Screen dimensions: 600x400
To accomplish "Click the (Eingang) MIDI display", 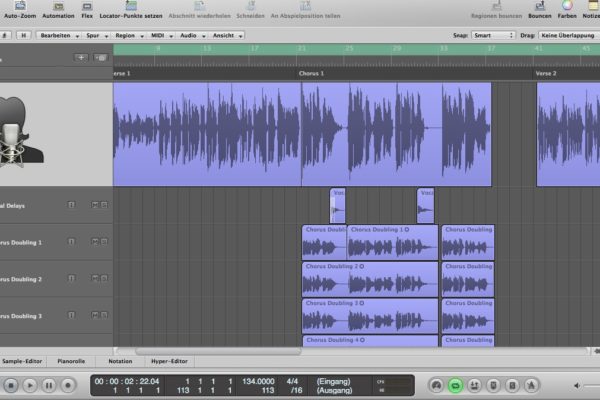I will (333, 381).
